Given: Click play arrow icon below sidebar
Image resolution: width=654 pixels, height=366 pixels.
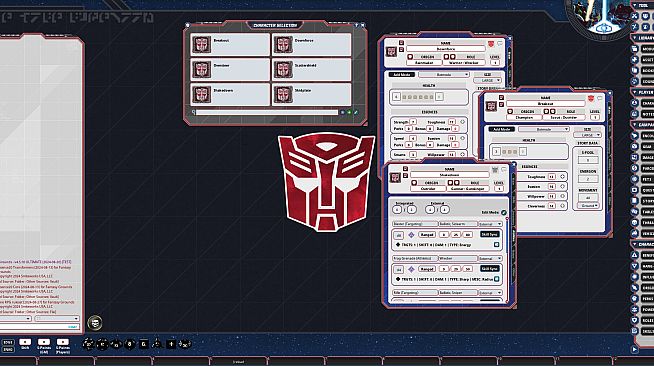Looking at the screenshot, I should (634, 349).
